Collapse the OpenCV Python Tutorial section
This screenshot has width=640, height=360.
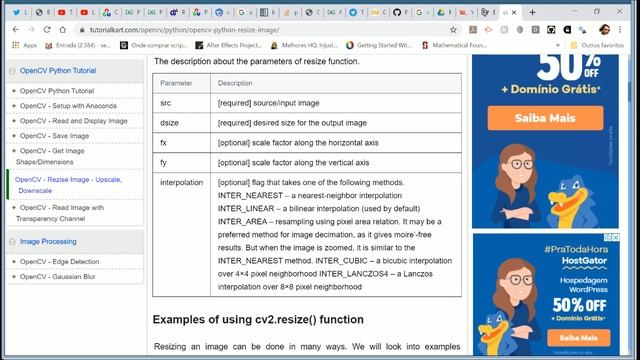click(x=12, y=71)
